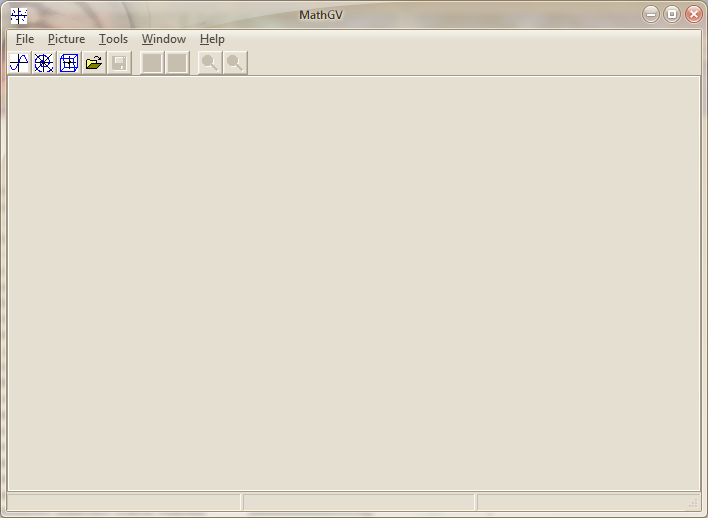Click the resize grip in the status bar corner

click(692, 503)
